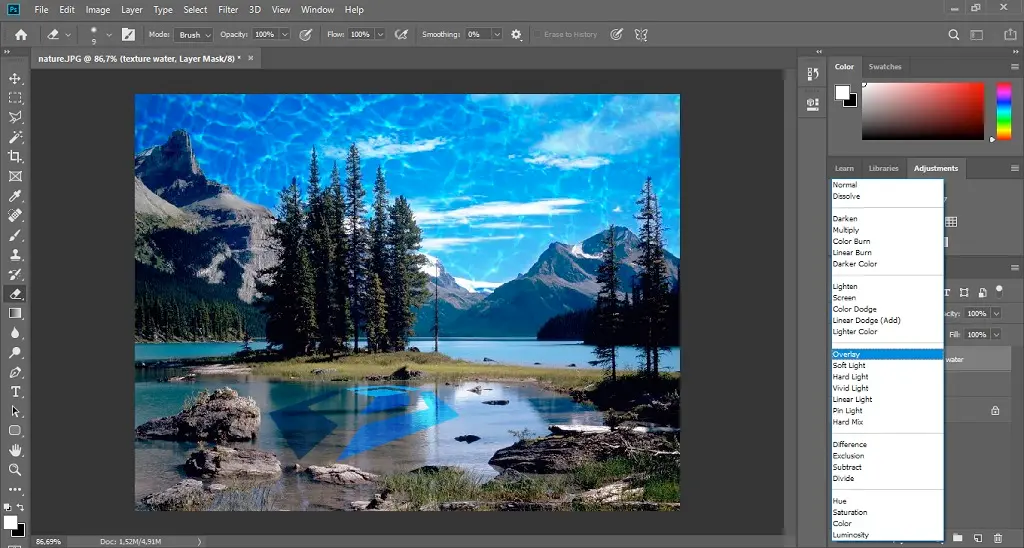Open the smoothing options gear
The height and width of the screenshot is (548, 1024).
(x=517, y=35)
